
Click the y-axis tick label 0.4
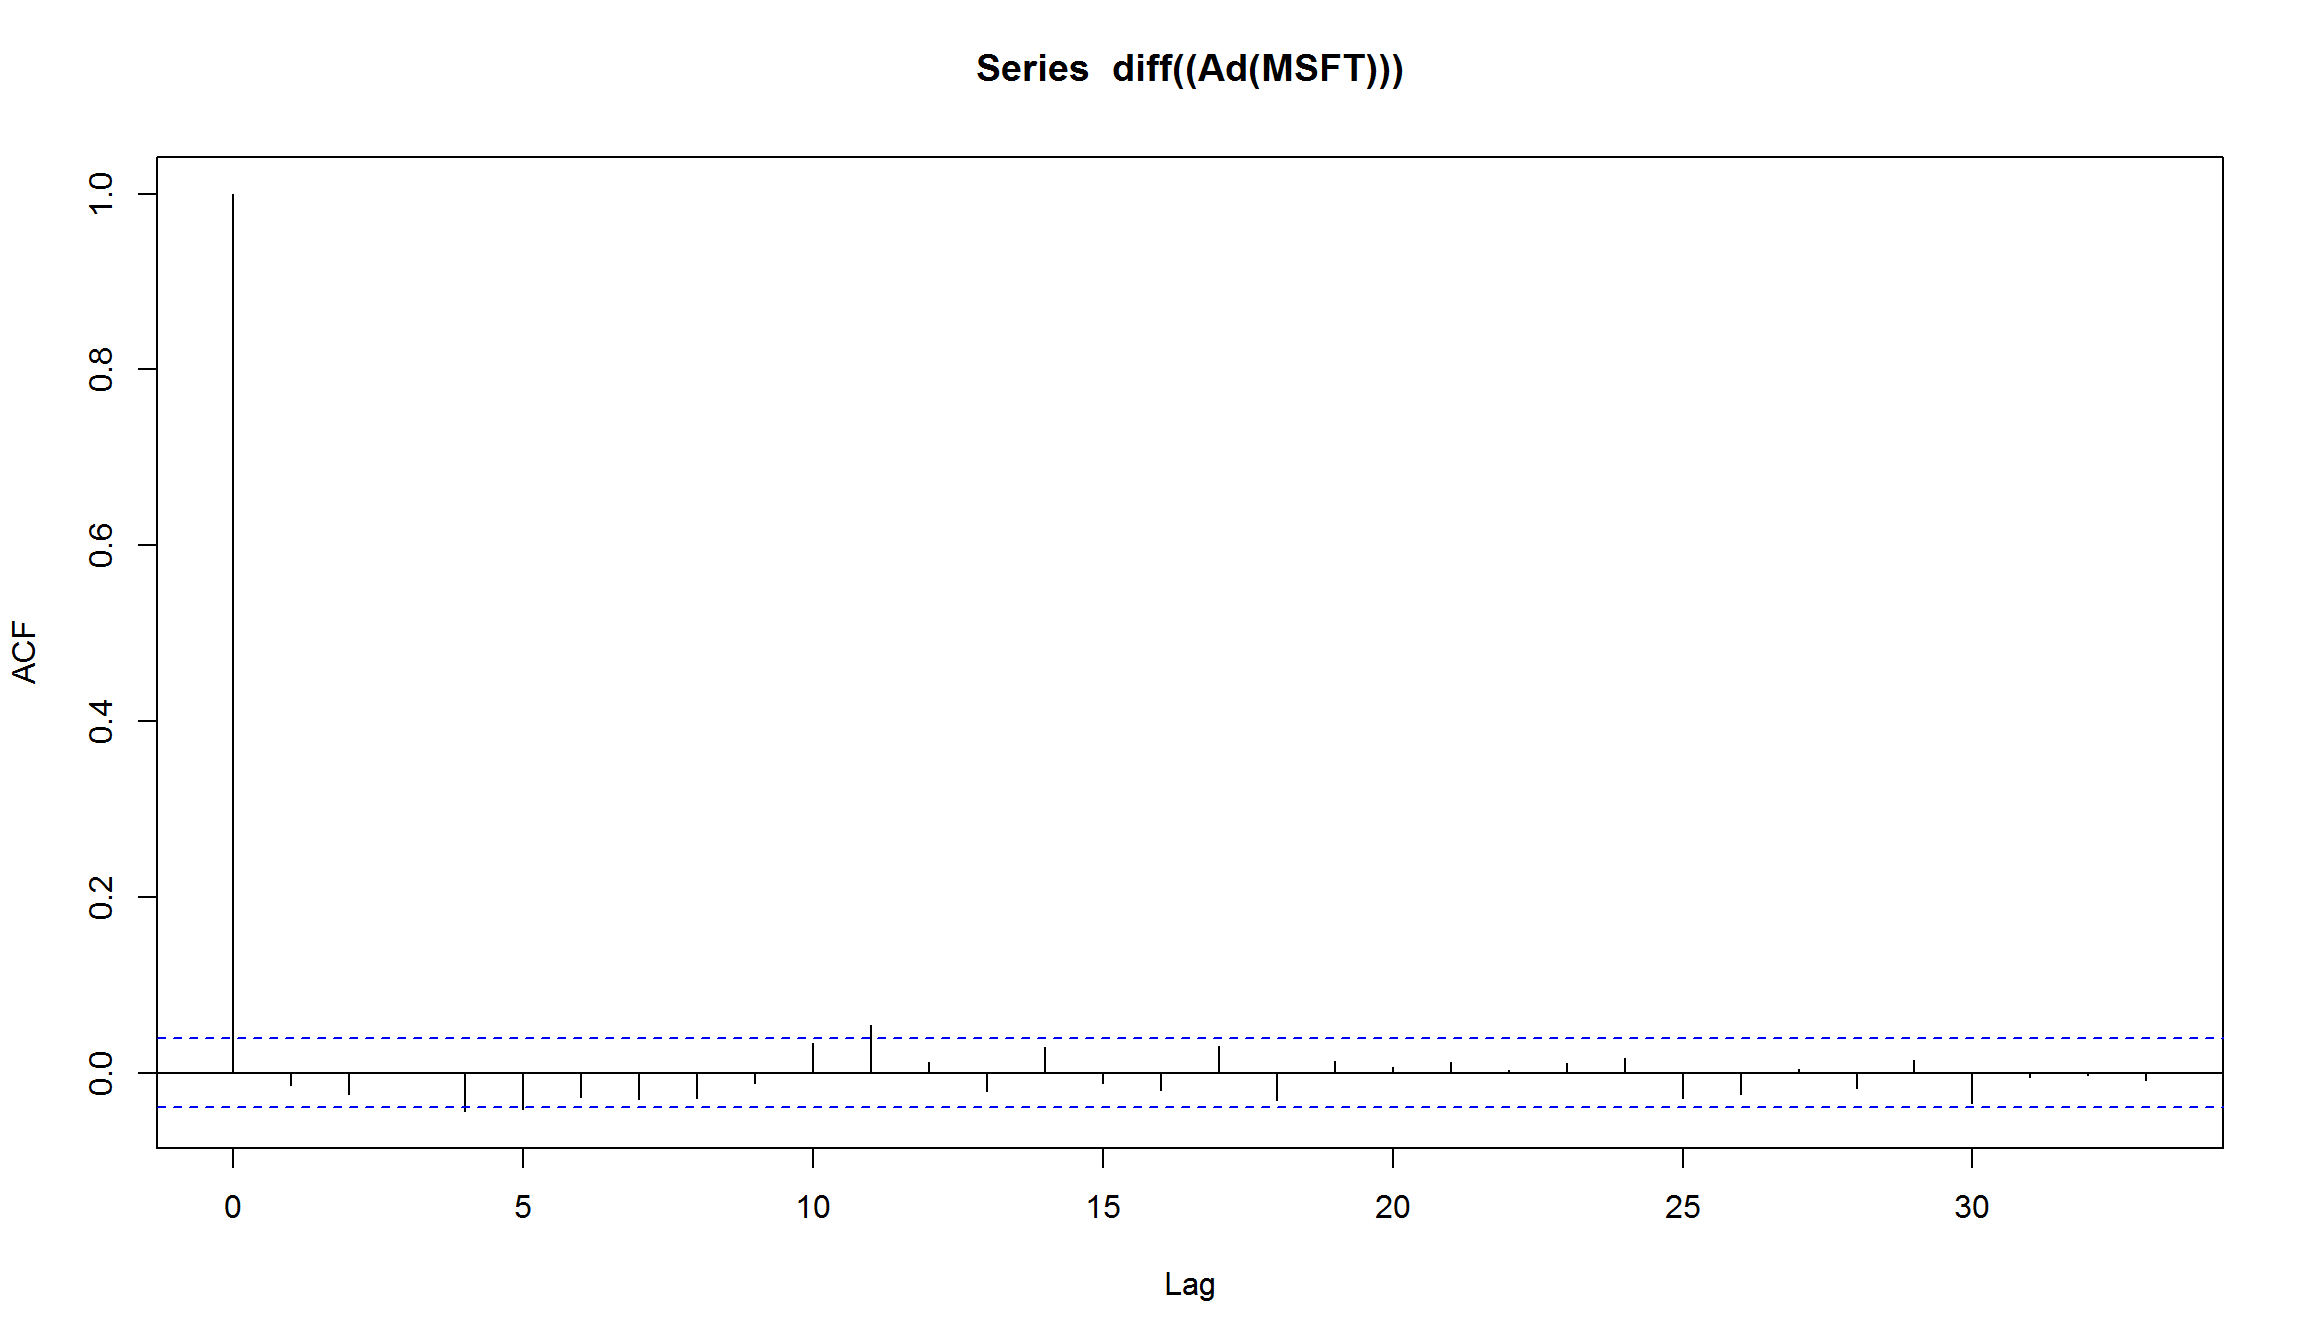pyautogui.click(x=101, y=721)
